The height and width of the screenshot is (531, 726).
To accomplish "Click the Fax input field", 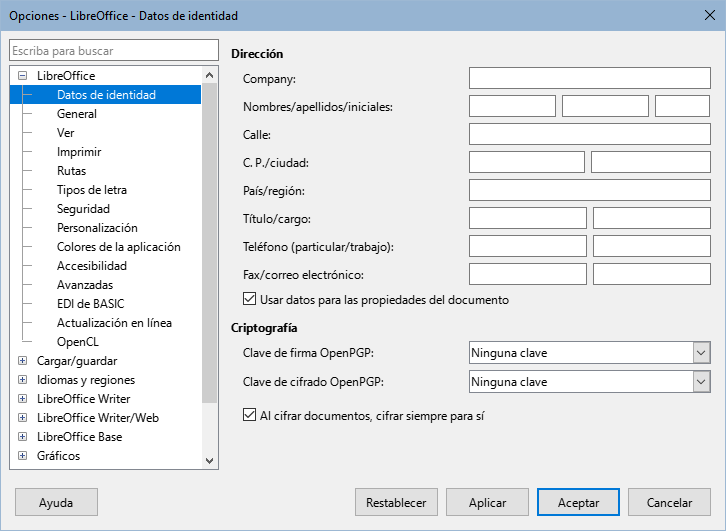I will pyautogui.click(x=528, y=274).
